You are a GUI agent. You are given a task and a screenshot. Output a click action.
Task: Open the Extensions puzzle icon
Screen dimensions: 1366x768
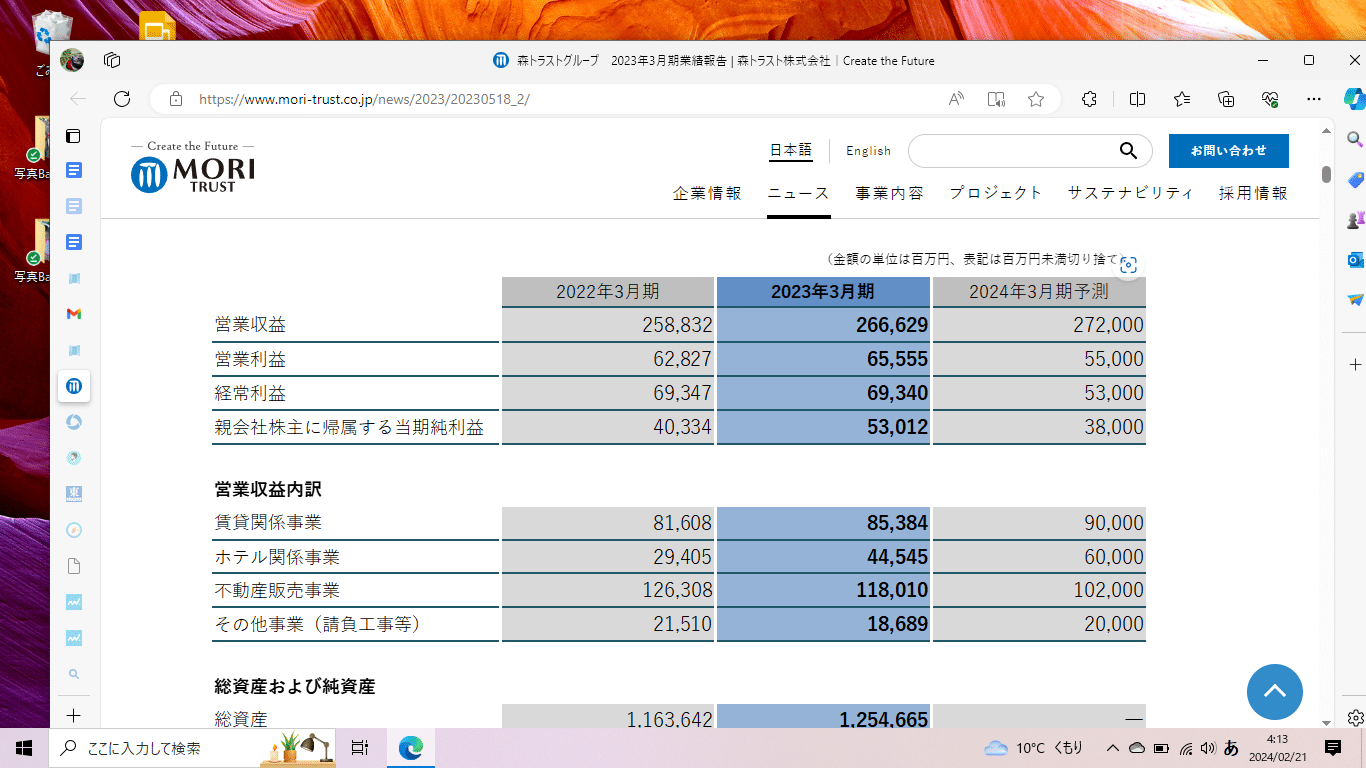click(1090, 99)
